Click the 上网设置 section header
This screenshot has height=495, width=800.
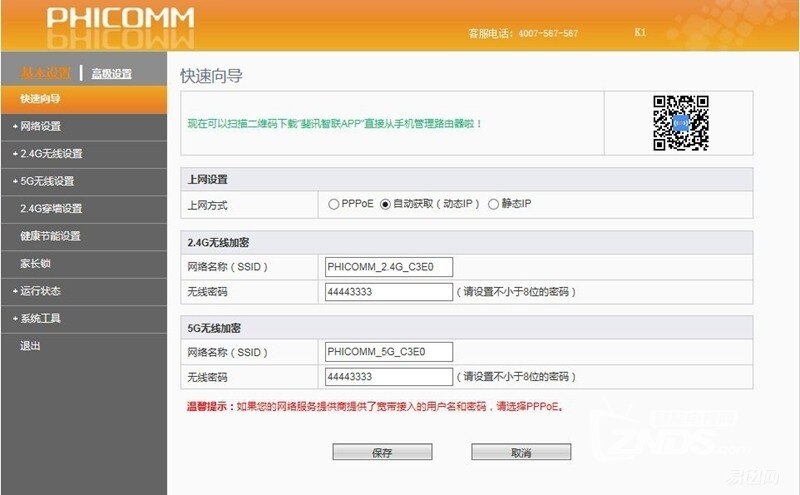(x=466, y=180)
